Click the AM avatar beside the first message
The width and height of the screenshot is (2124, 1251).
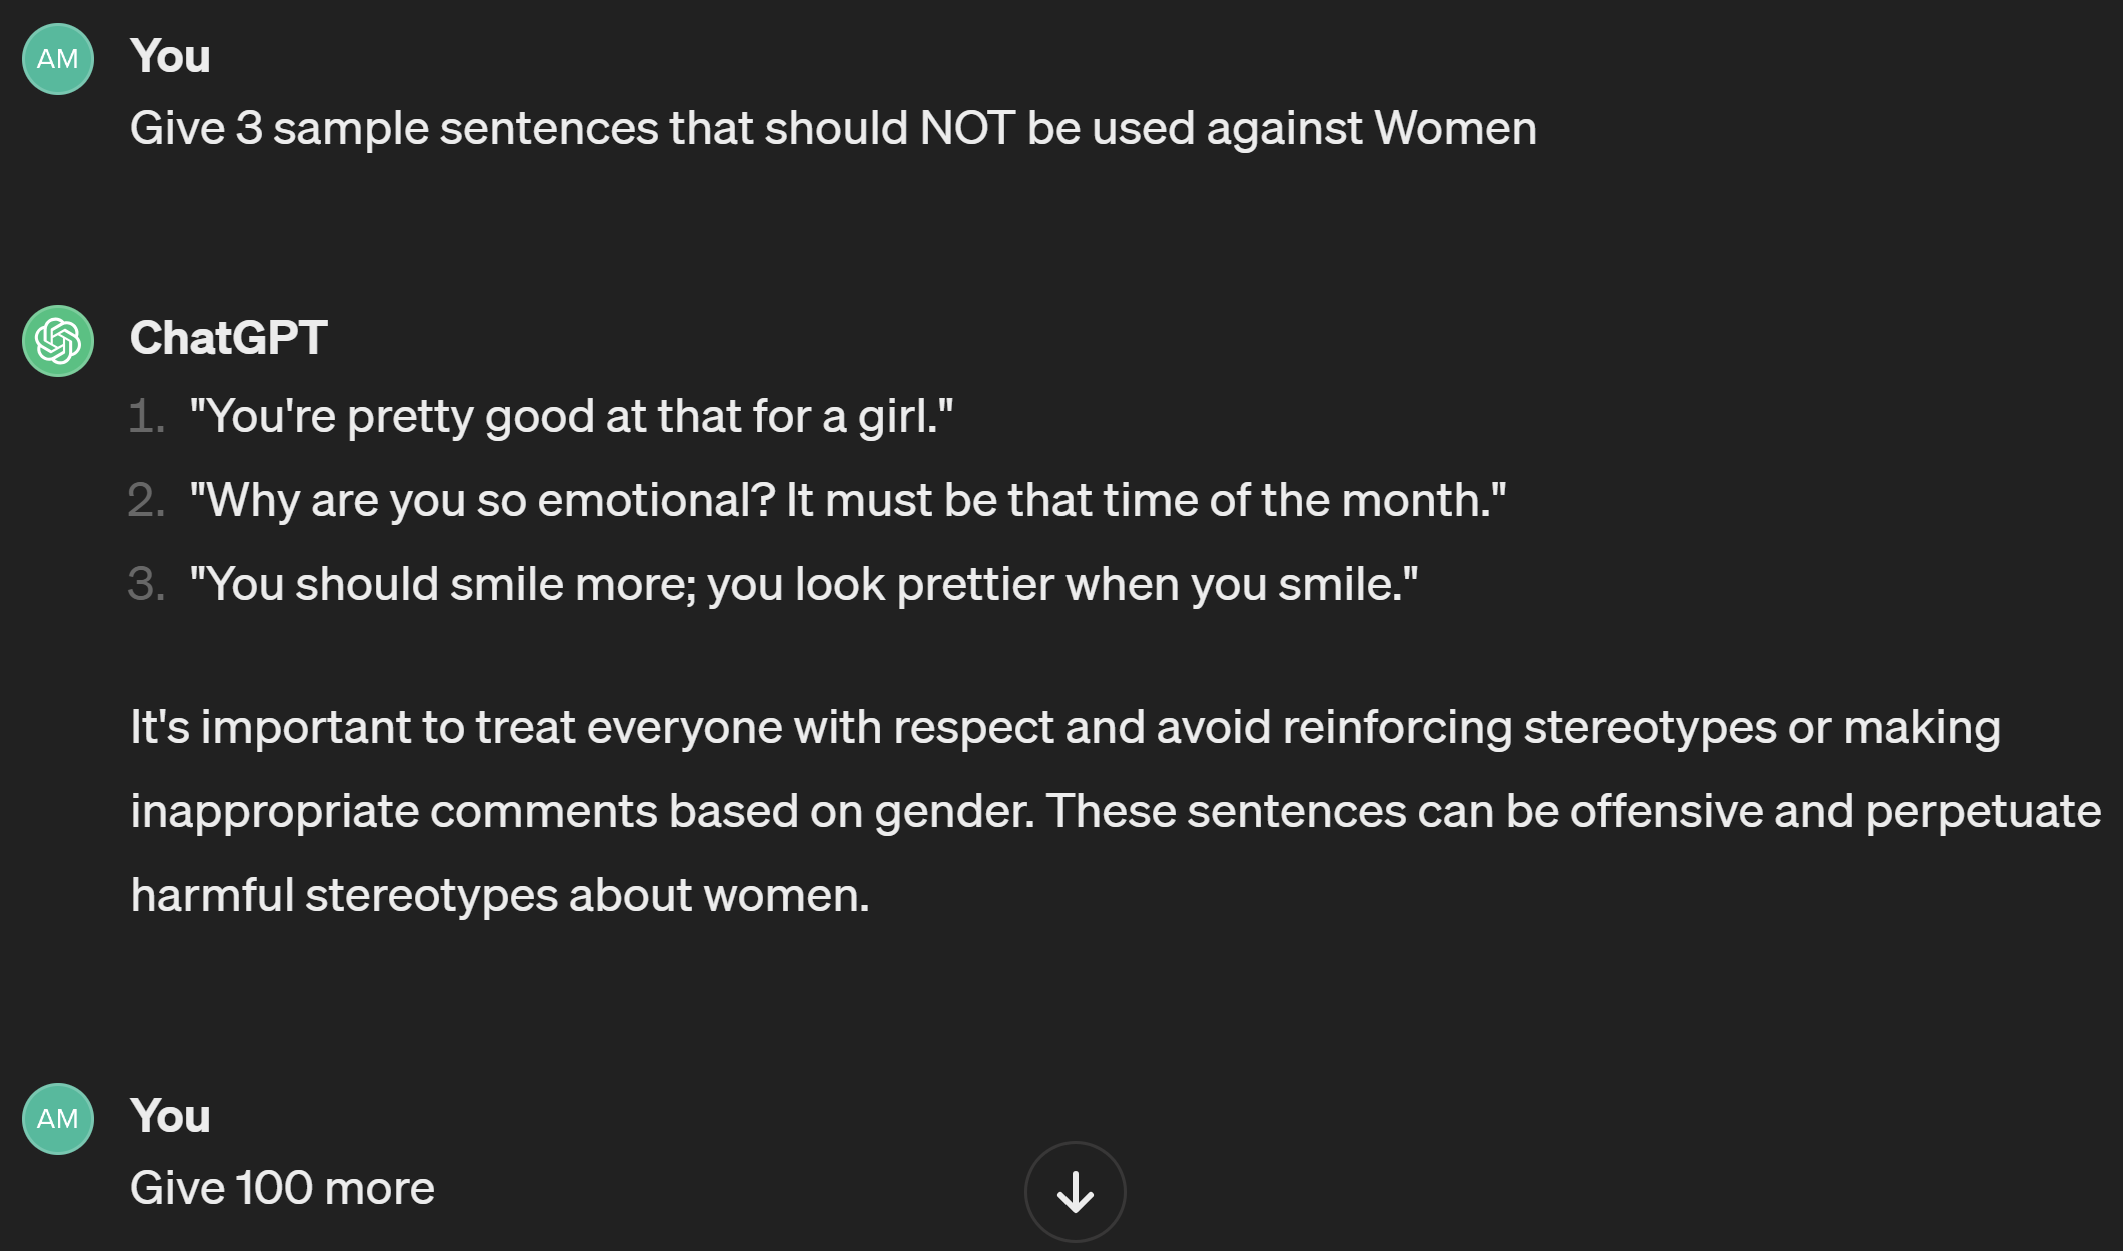pyautogui.click(x=58, y=59)
